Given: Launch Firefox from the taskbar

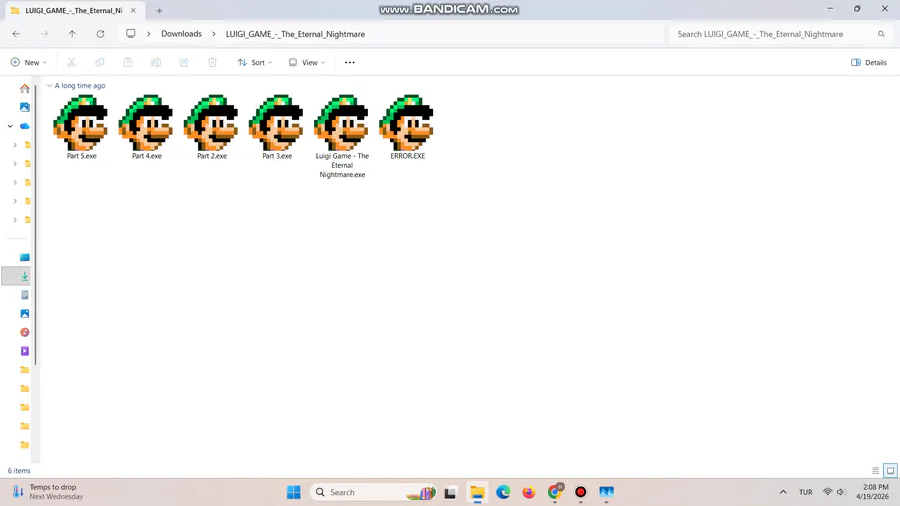Looking at the screenshot, I should 529,492.
